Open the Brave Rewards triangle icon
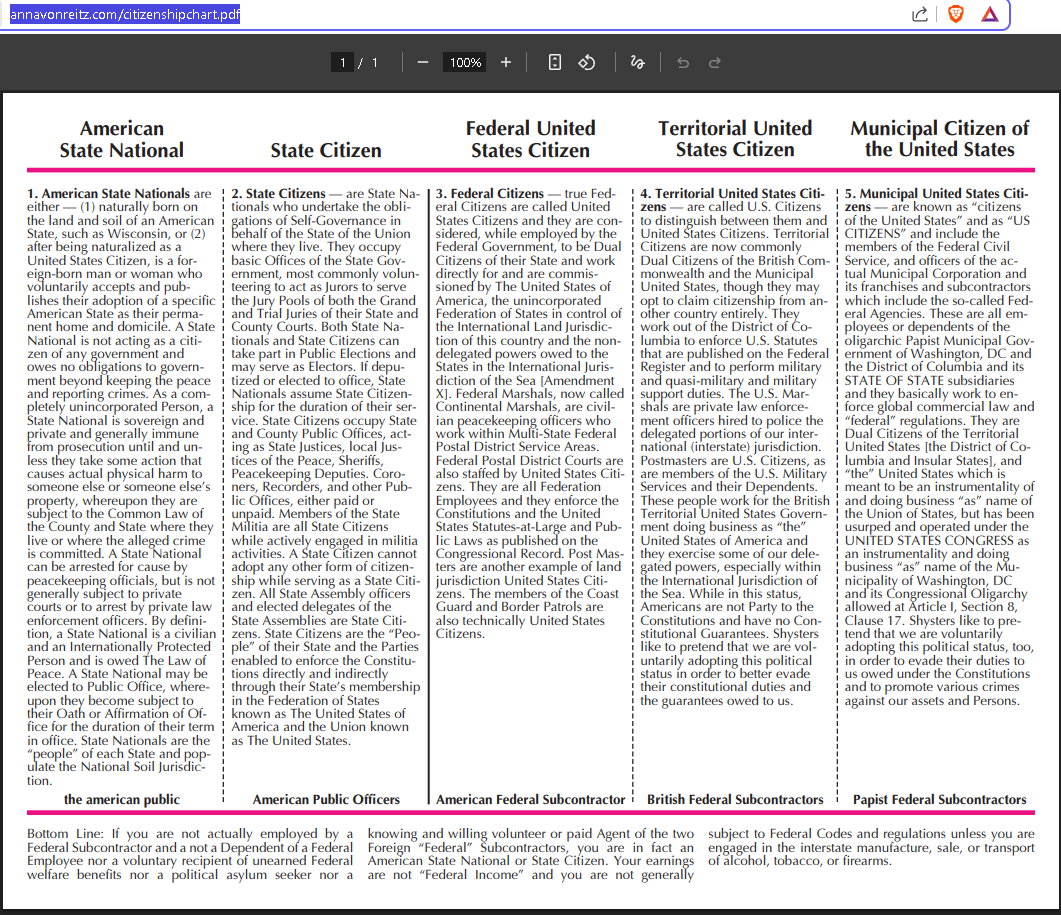 coord(989,14)
